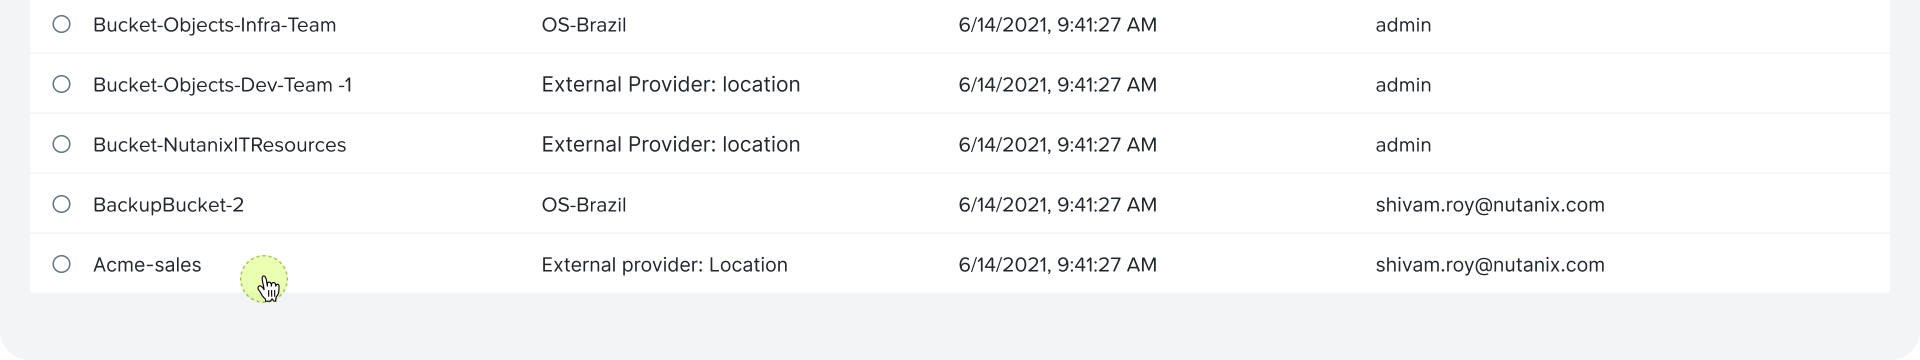Click the creation date of Acme-sales
The width and height of the screenshot is (1920, 360).
[x=1057, y=265]
